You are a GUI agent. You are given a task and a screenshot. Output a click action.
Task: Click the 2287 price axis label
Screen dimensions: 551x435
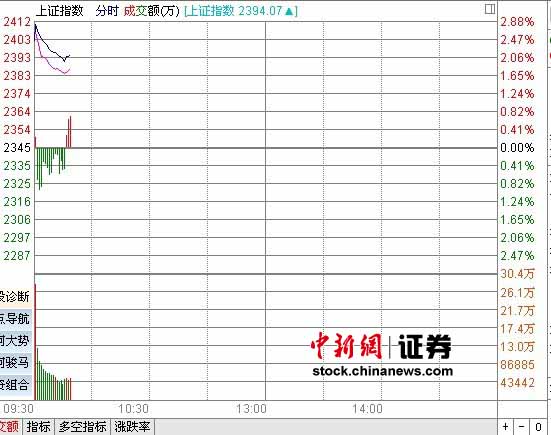pos(17,255)
